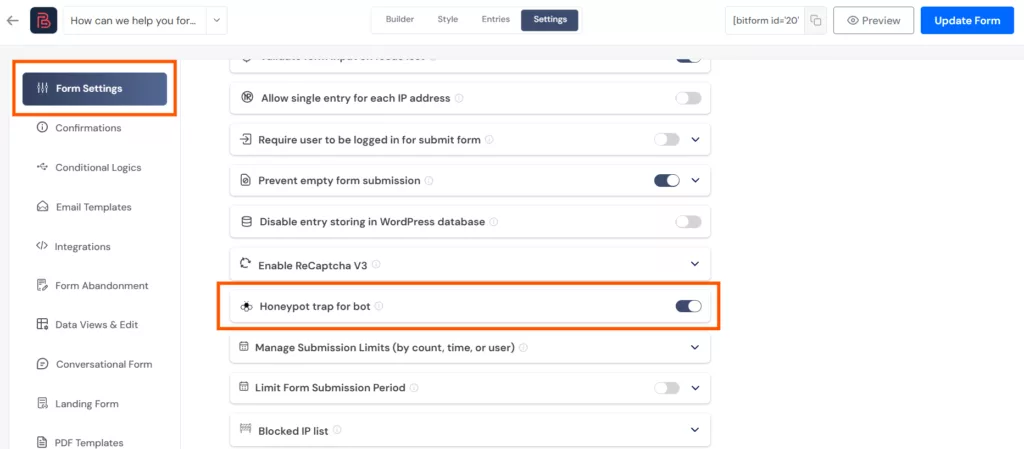Copy the bitform shortcode
1024x449 pixels.
click(815, 20)
